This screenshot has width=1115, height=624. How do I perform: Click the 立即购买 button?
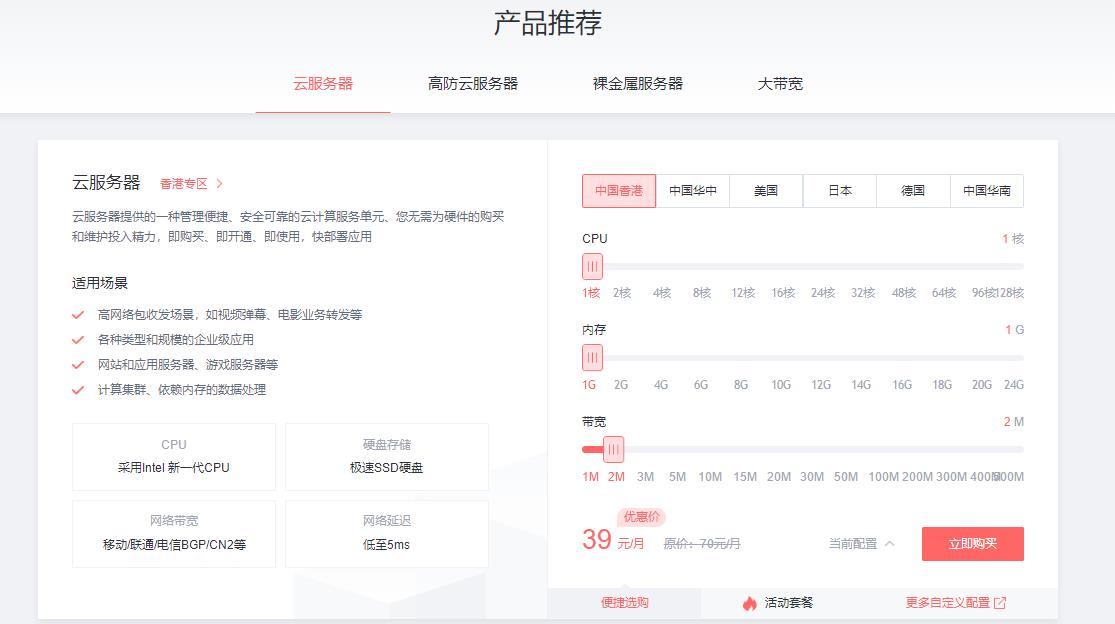click(x=973, y=544)
